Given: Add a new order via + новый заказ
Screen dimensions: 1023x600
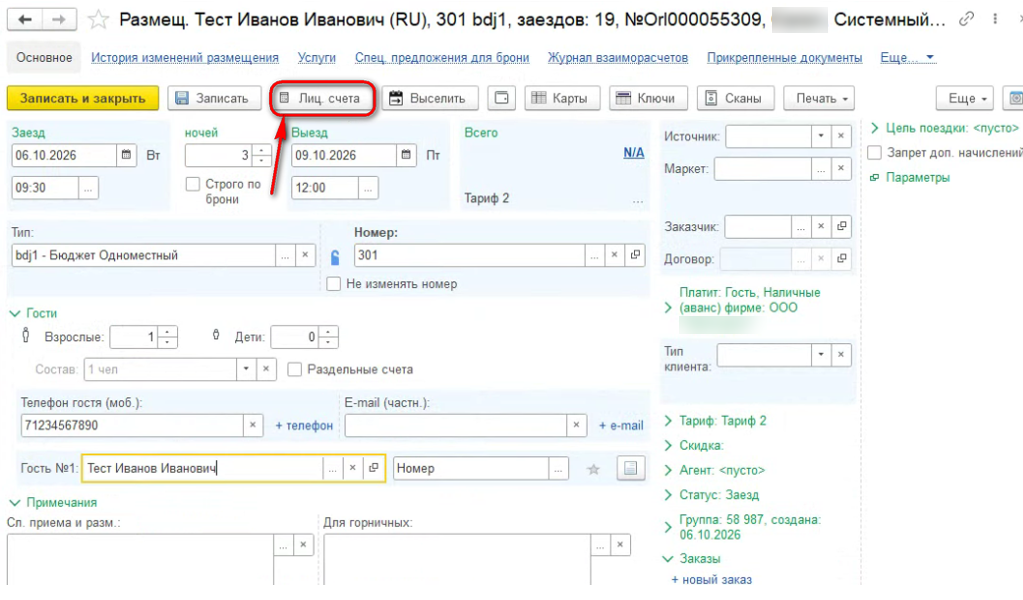Looking at the screenshot, I should tap(711, 579).
